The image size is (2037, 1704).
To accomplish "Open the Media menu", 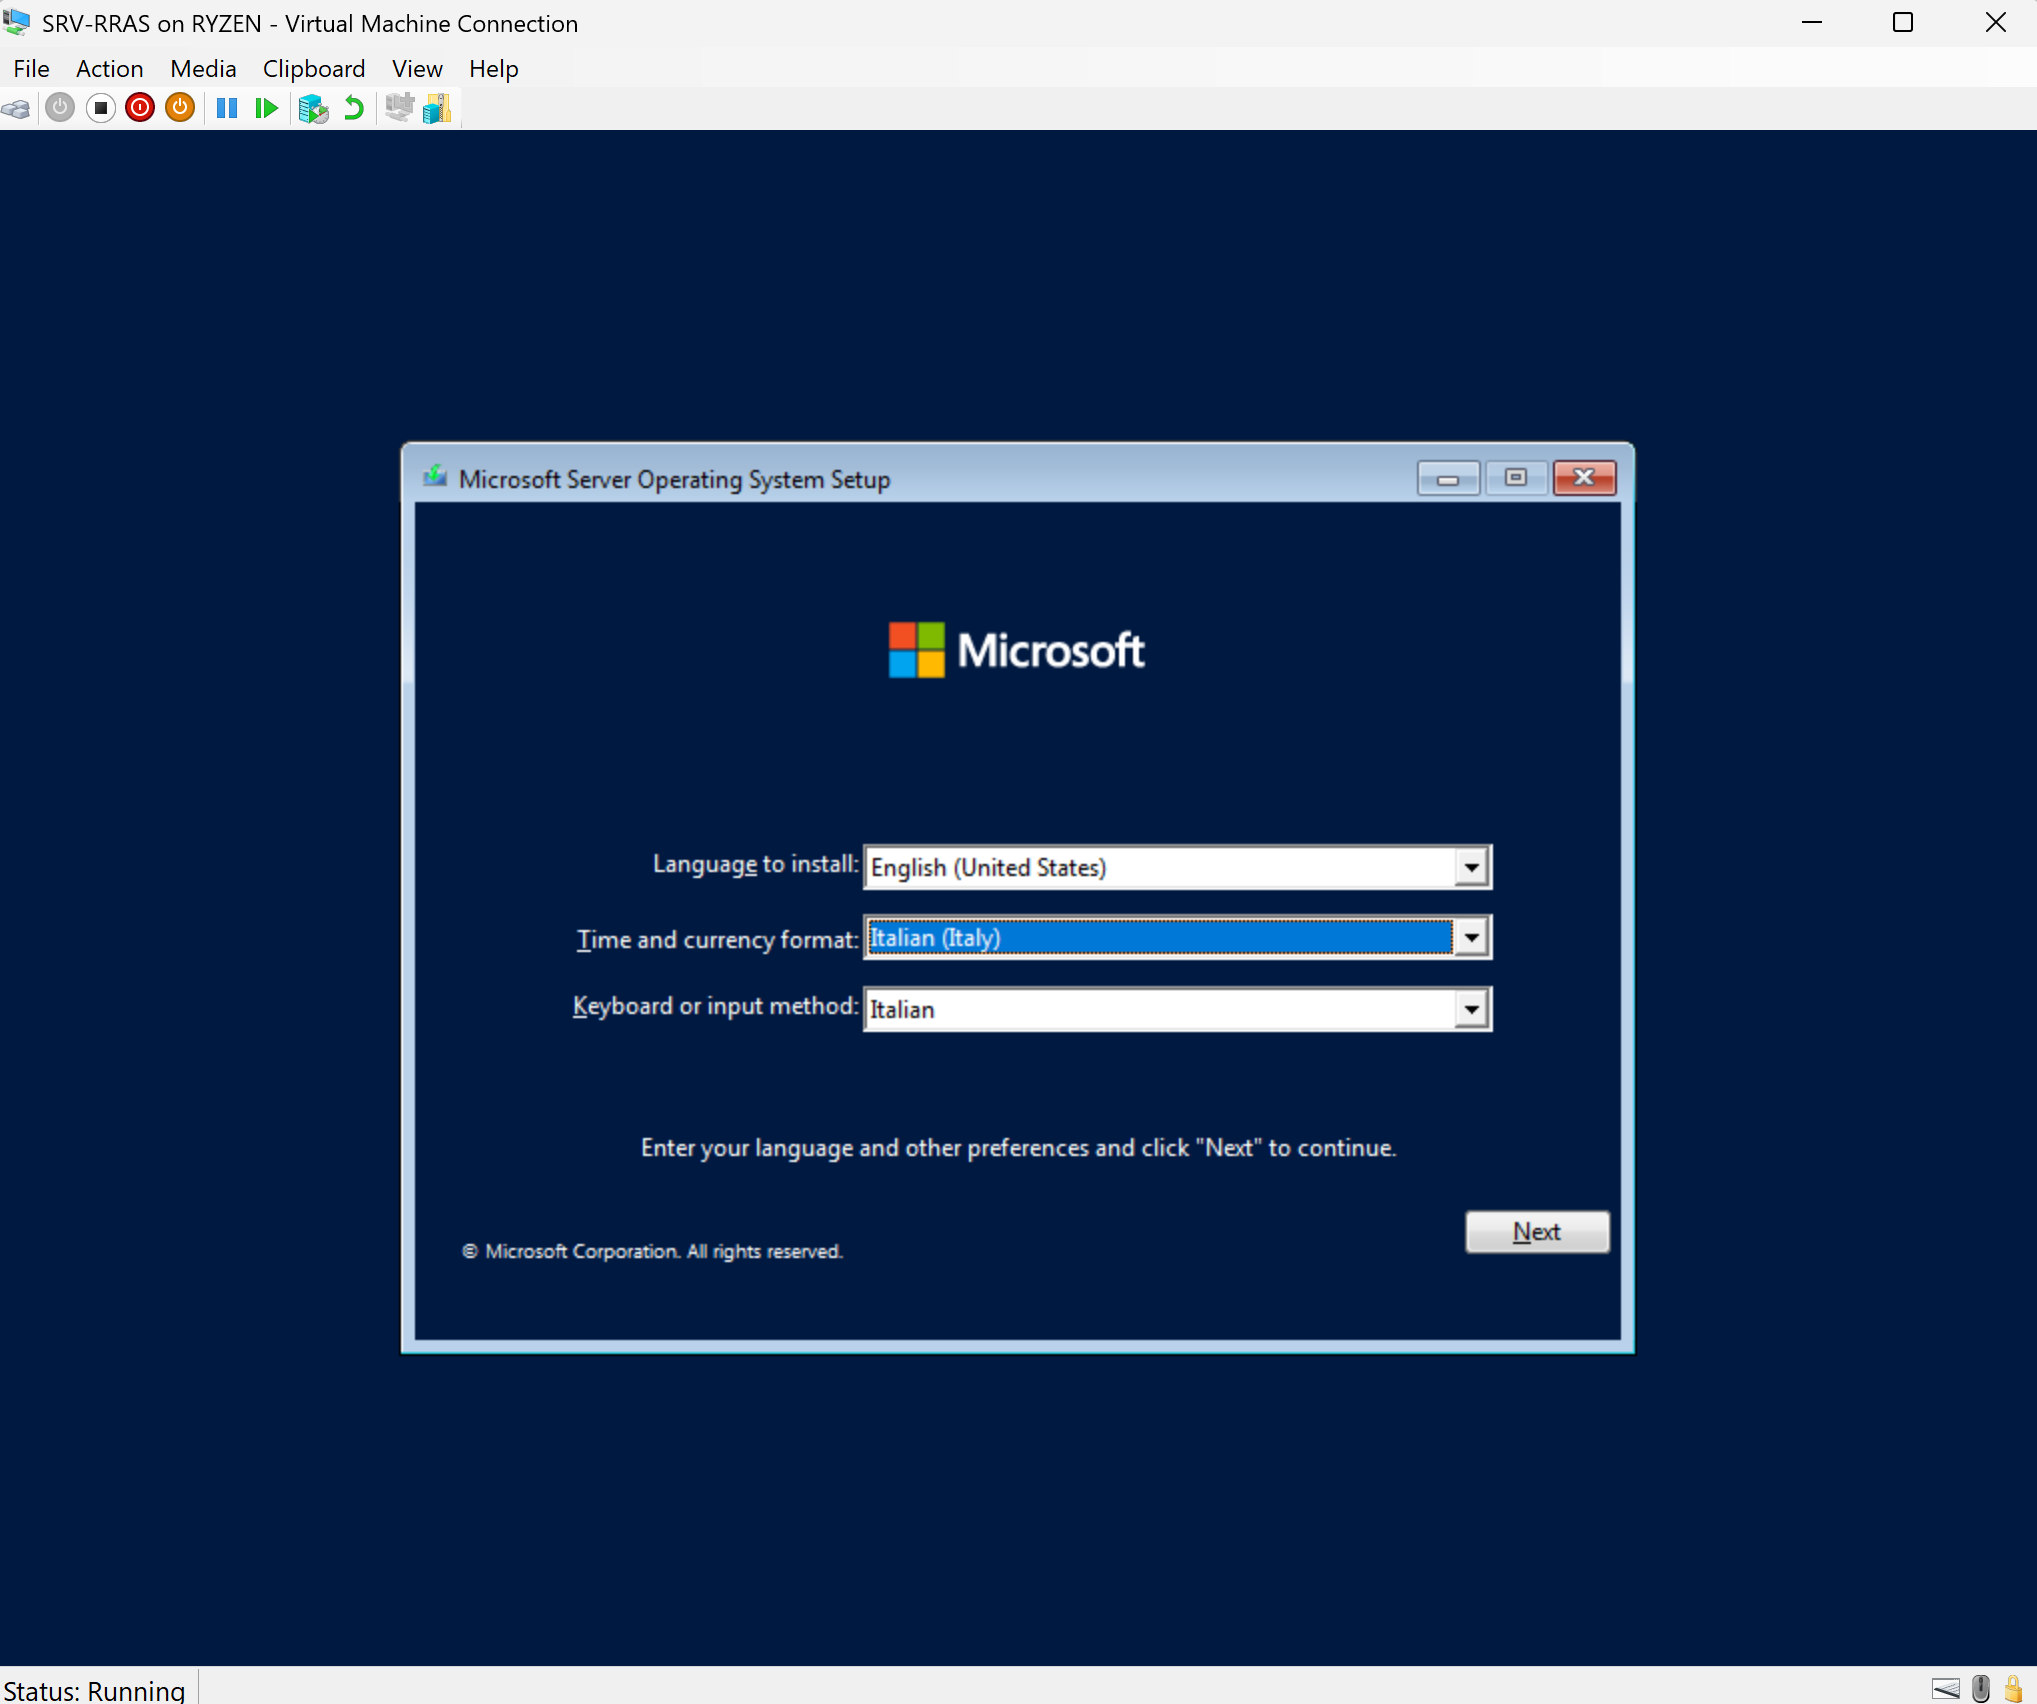I will [203, 69].
